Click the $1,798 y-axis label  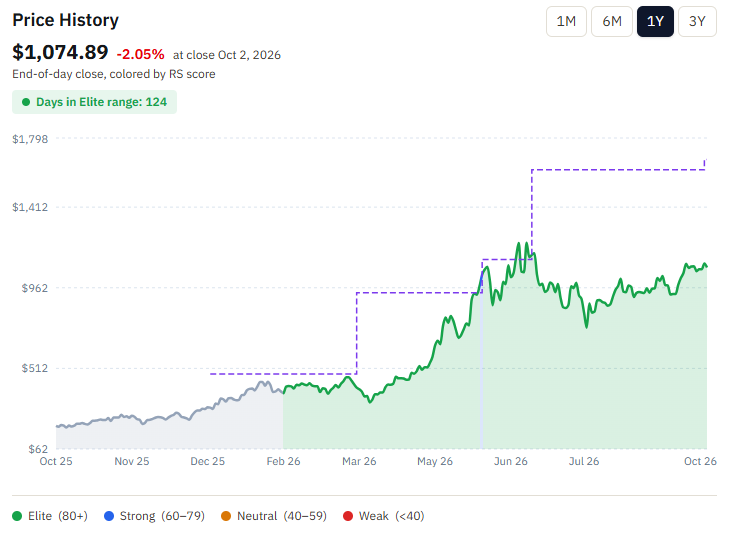click(x=30, y=139)
